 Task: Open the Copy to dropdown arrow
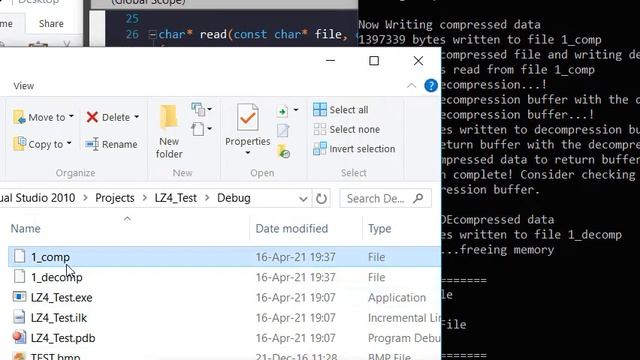click(69, 143)
